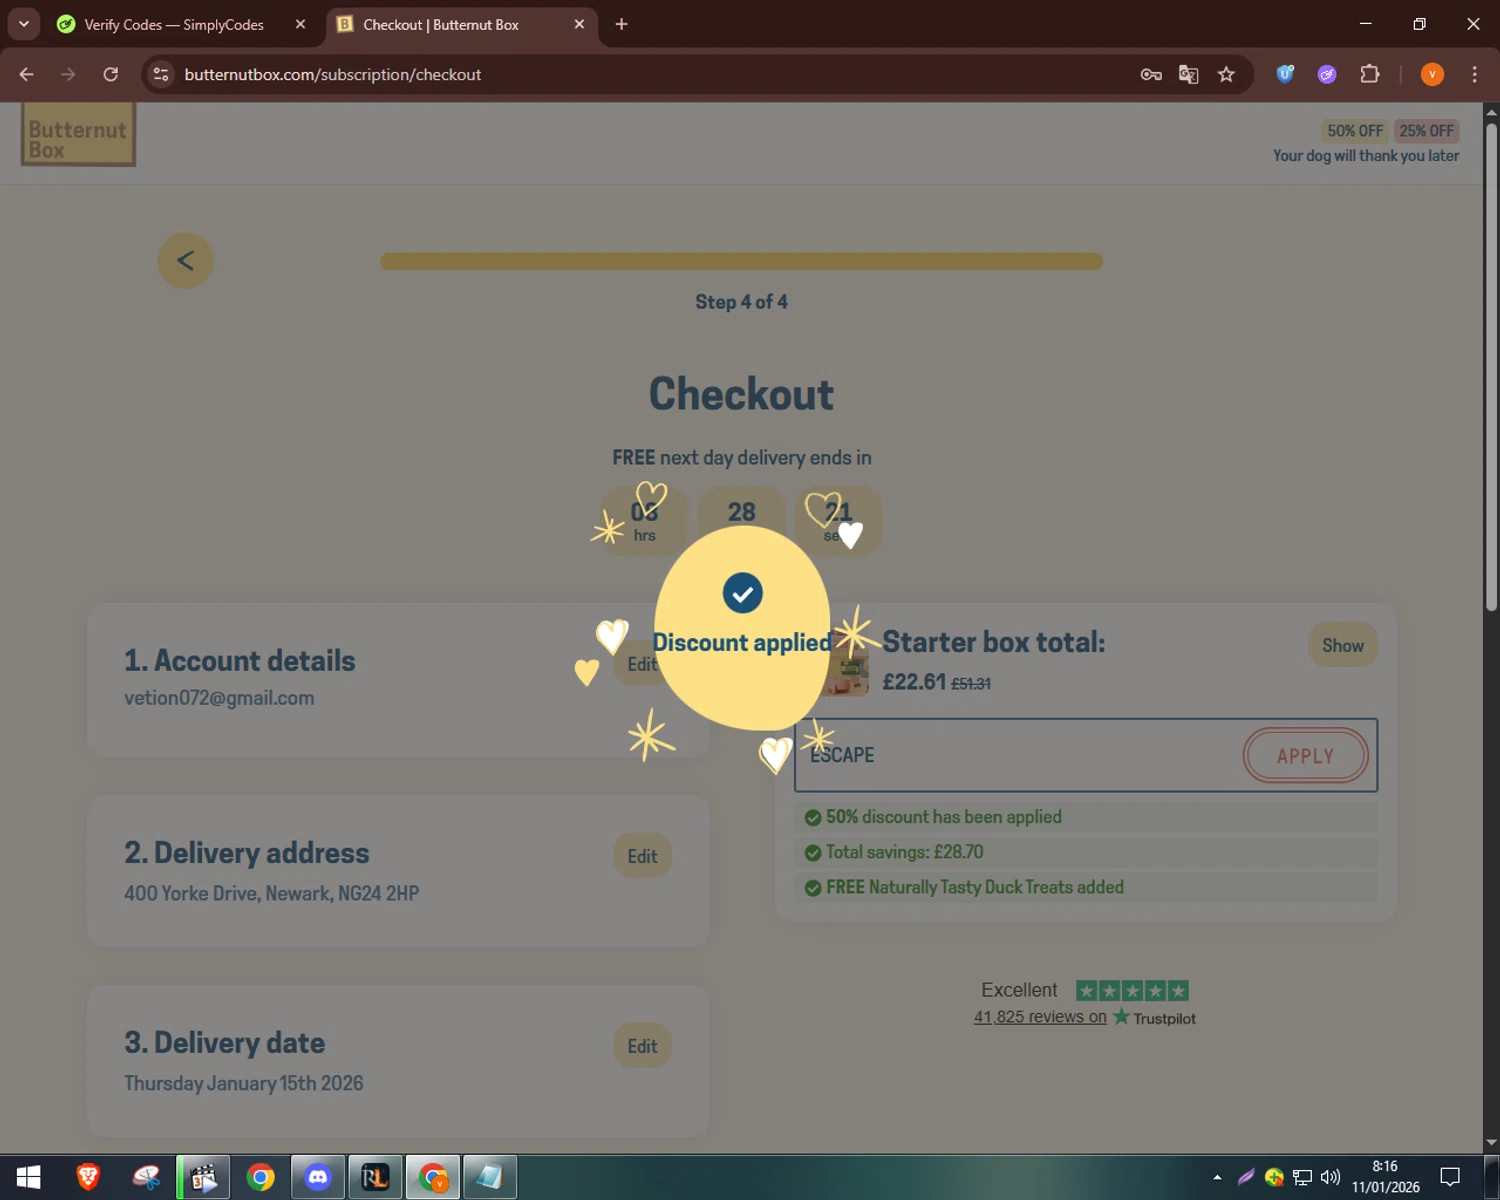Edit the Delivery address section
This screenshot has width=1500, height=1200.
point(642,856)
